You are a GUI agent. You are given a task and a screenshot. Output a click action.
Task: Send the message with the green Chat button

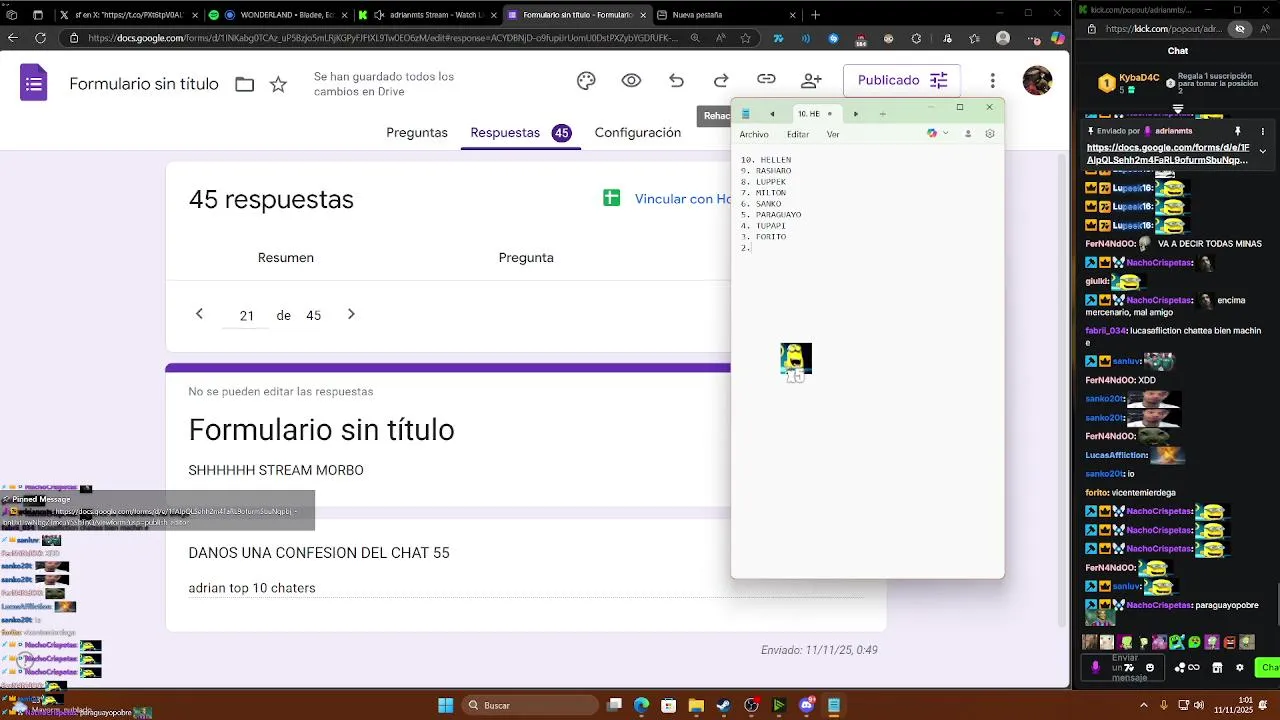(1270, 668)
